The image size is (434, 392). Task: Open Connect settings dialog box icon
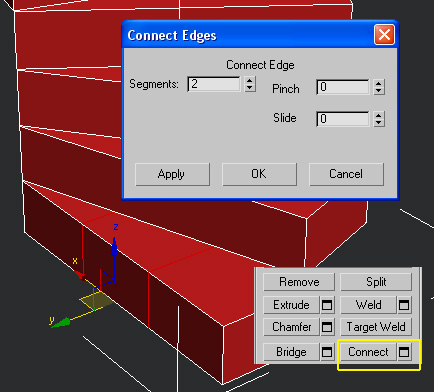(404, 352)
